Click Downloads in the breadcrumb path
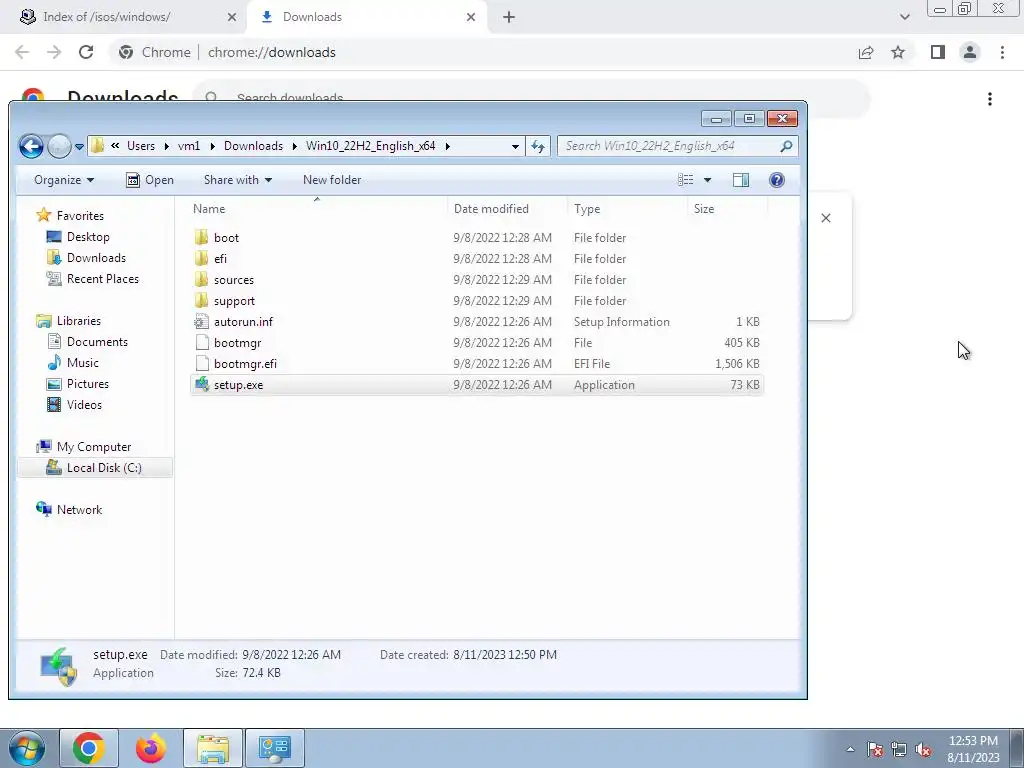 (253, 146)
